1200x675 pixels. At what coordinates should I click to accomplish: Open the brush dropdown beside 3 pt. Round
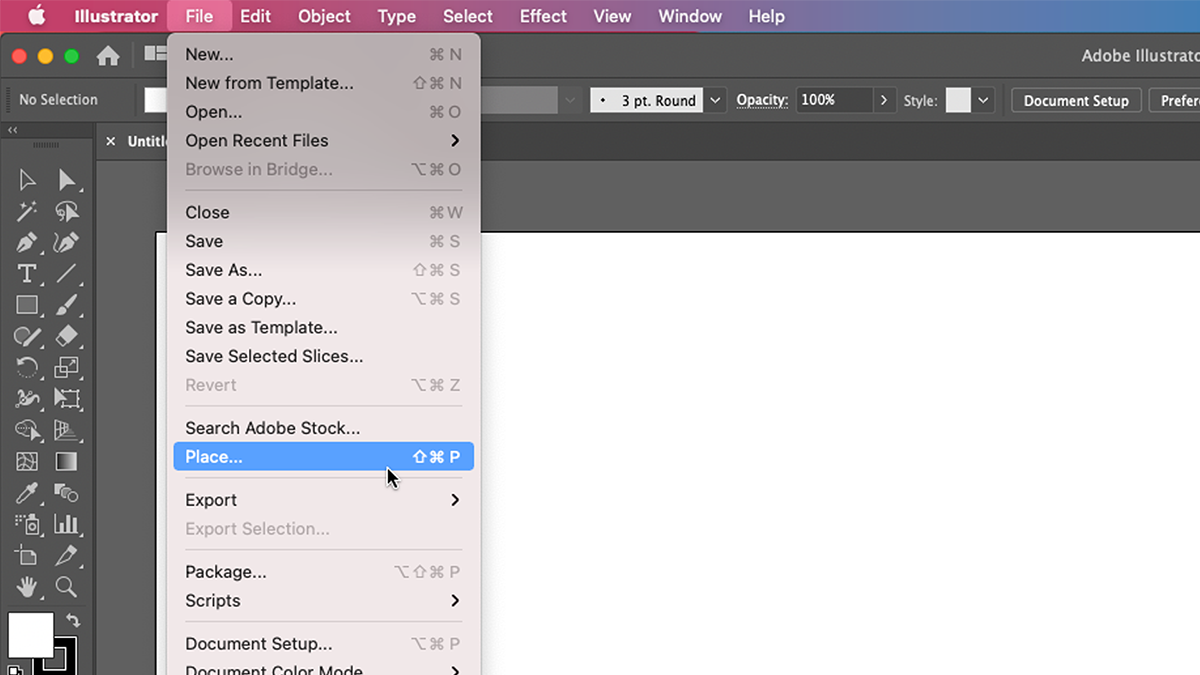coord(715,100)
